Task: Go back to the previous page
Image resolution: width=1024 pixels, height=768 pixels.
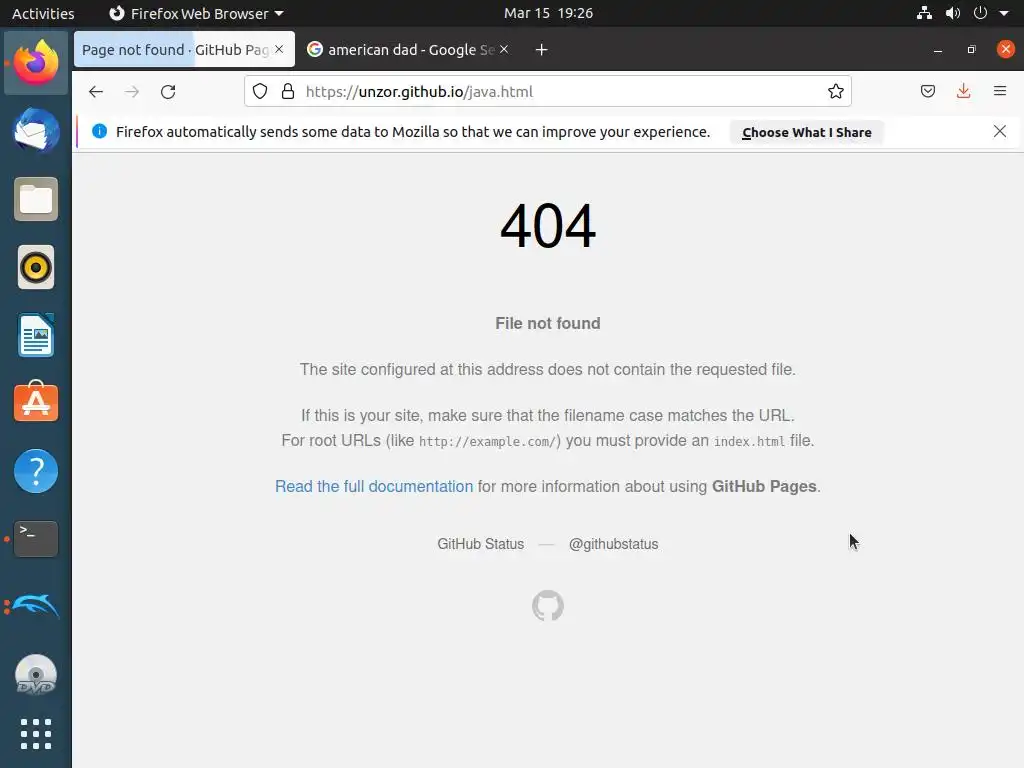Action: click(x=96, y=92)
